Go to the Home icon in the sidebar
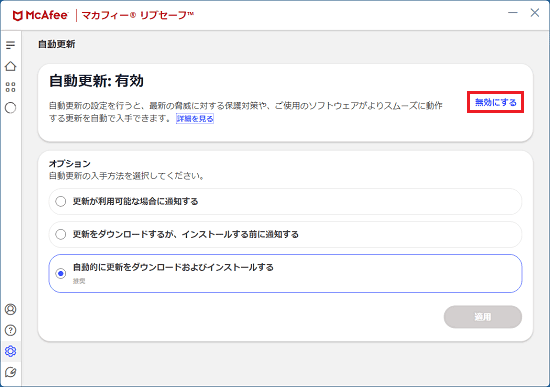The image size is (550, 387). [11, 66]
